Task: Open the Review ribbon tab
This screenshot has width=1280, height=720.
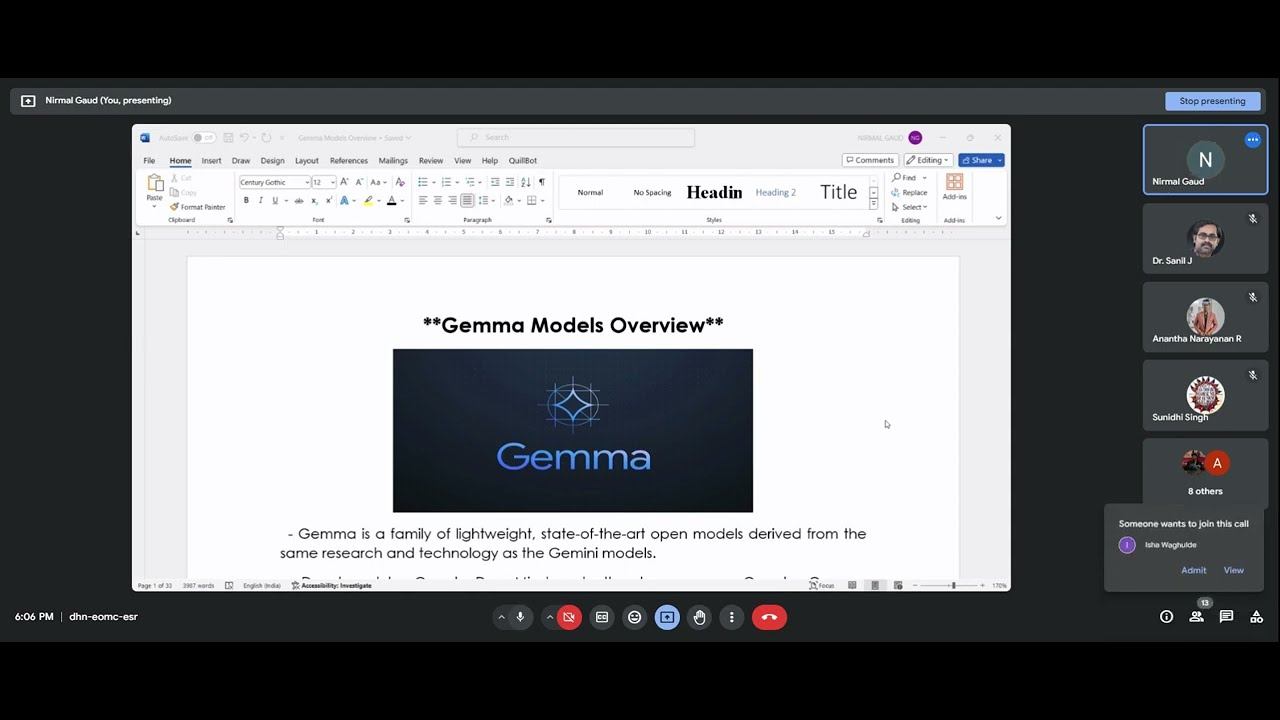Action: (x=431, y=160)
